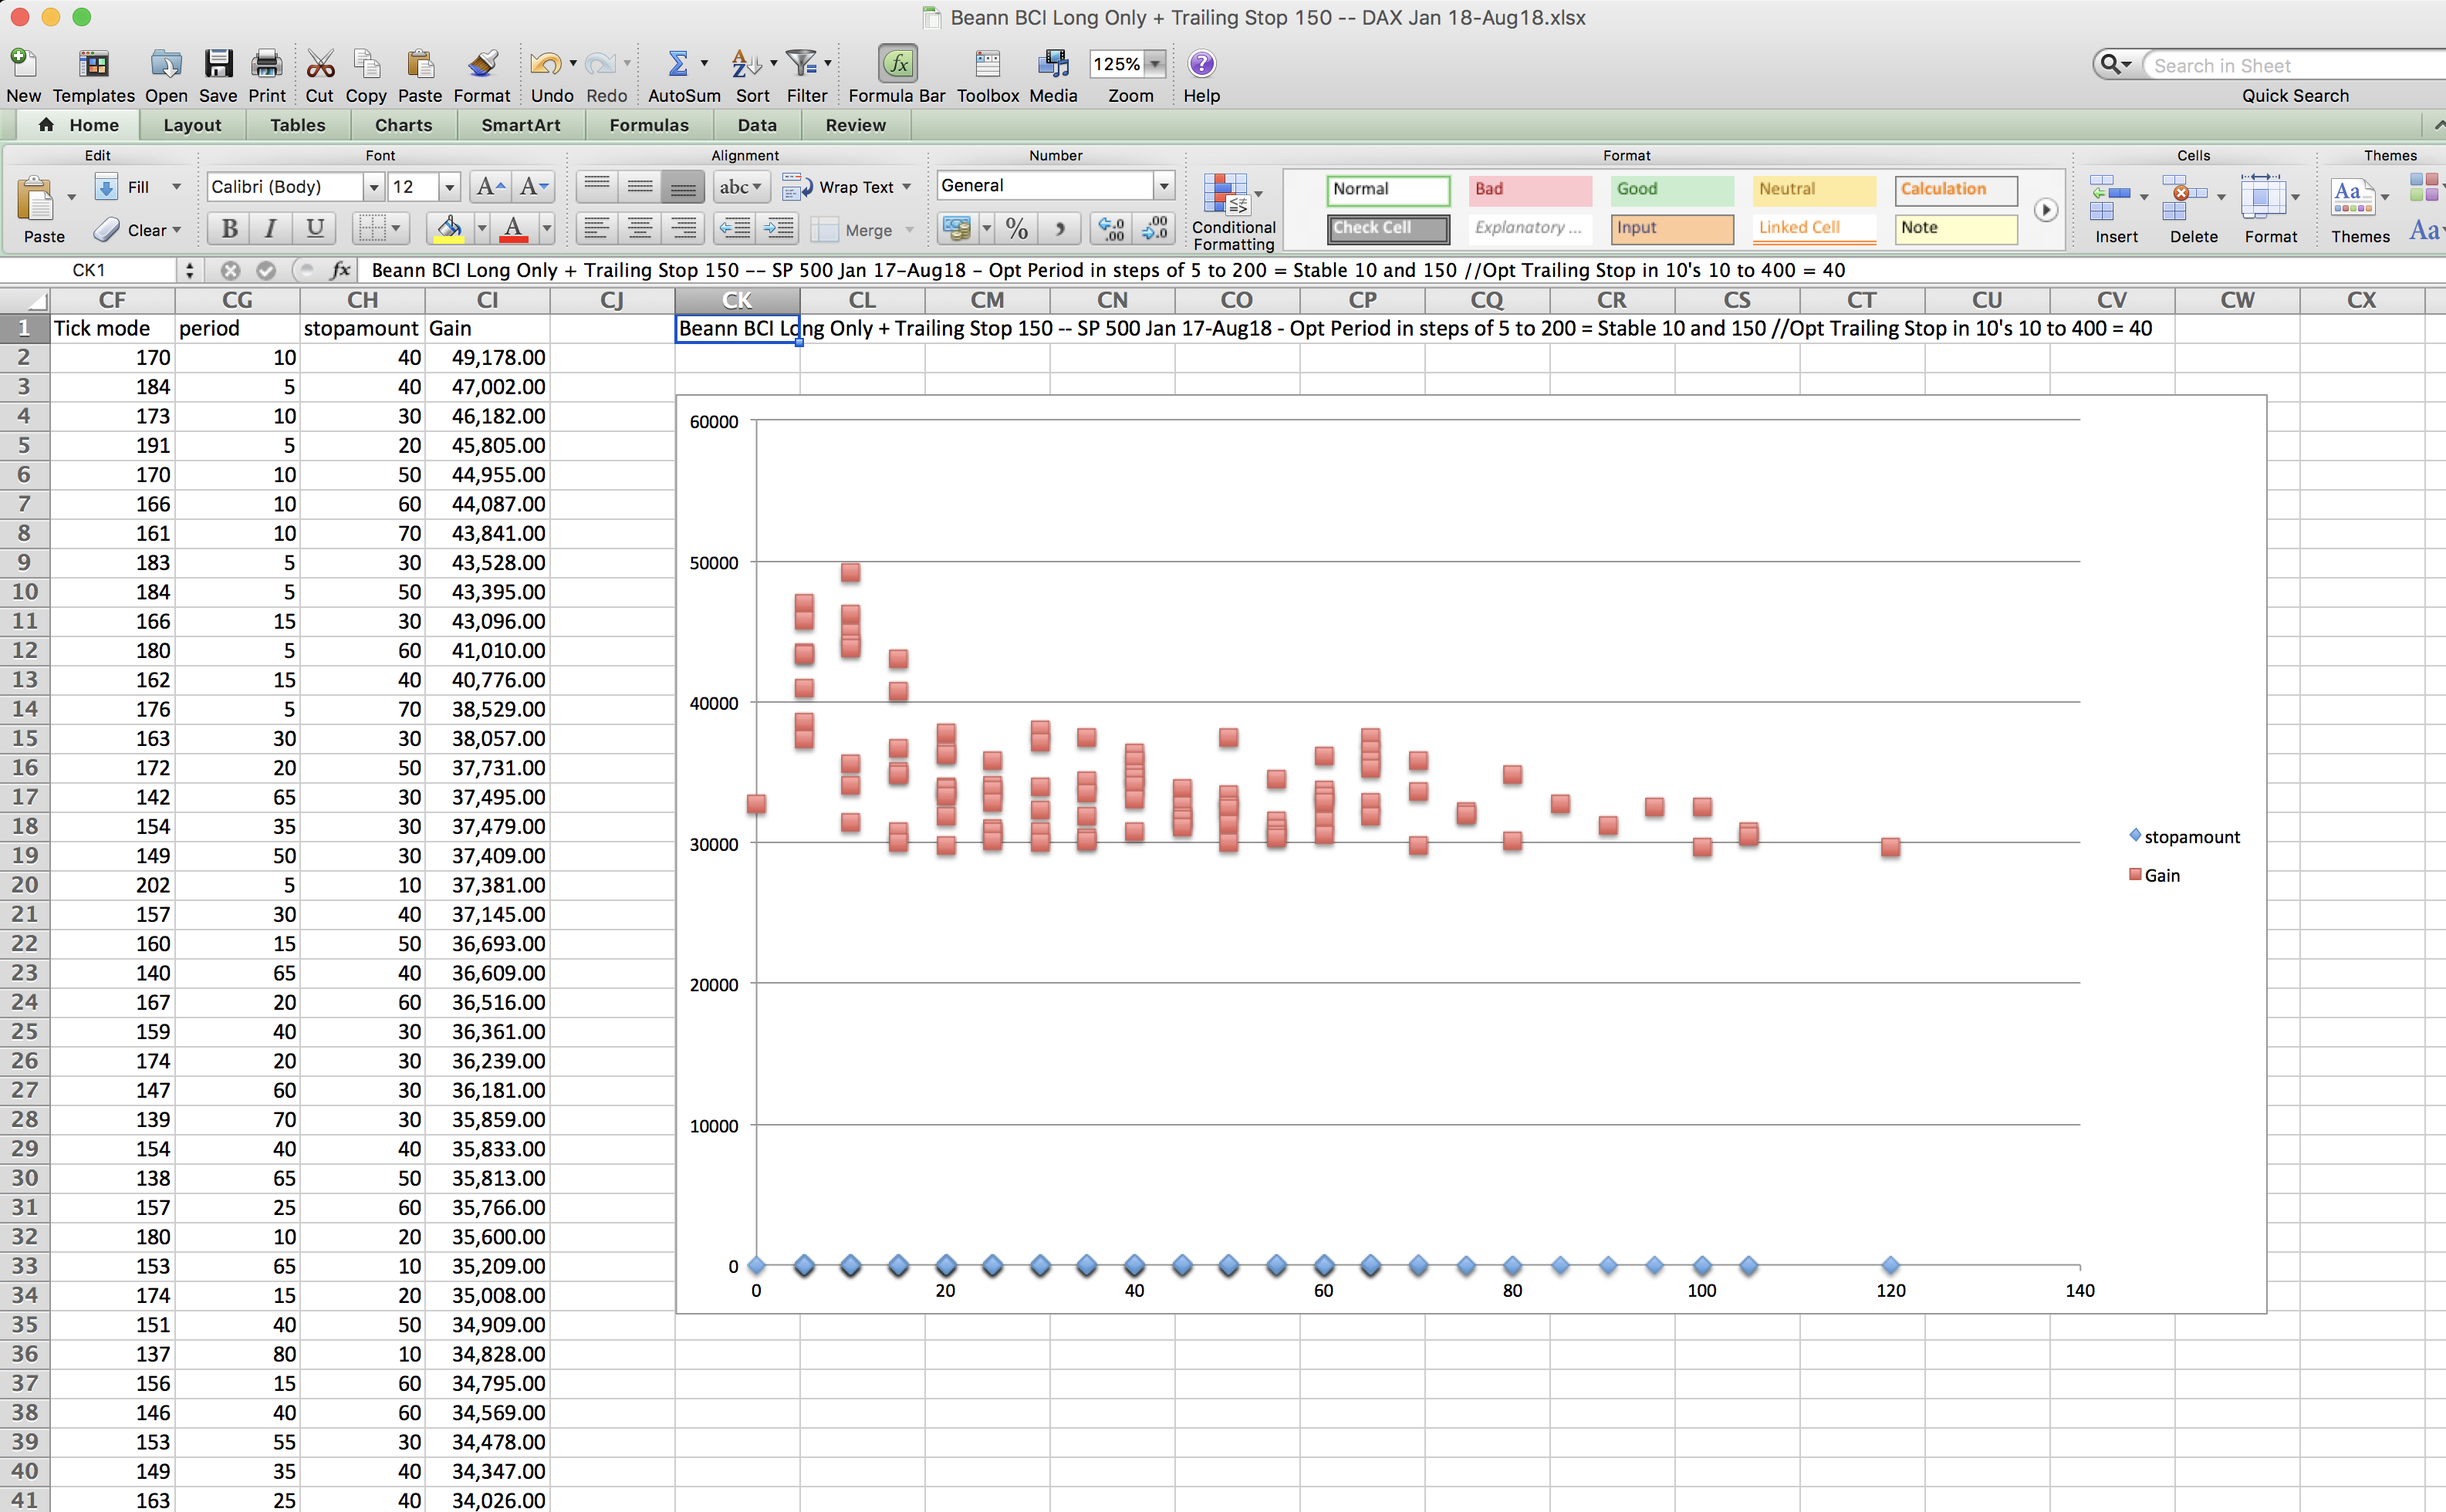Click the Print toolbar icon
This screenshot has height=1512, width=2446.
[266, 64]
